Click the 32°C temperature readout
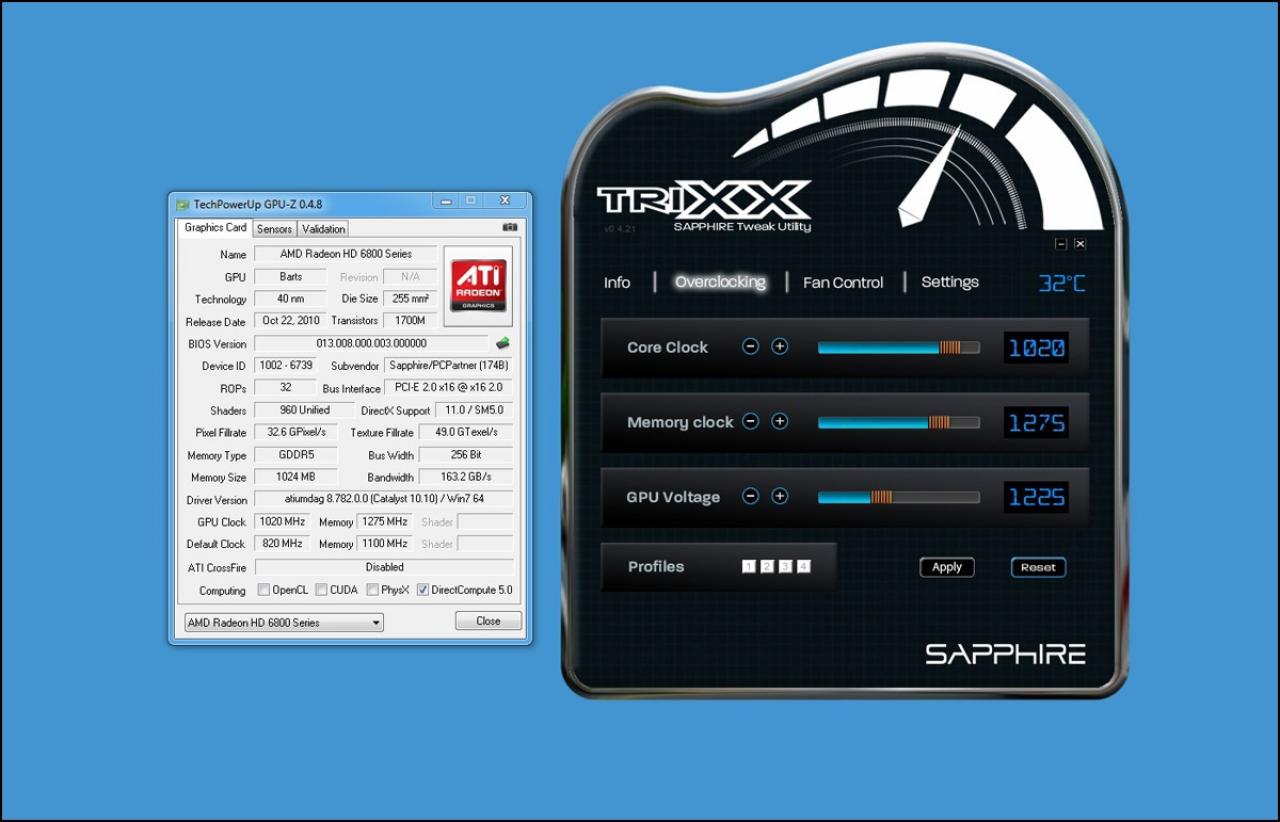Screen dimensions: 1280x822 (x=1061, y=283)
